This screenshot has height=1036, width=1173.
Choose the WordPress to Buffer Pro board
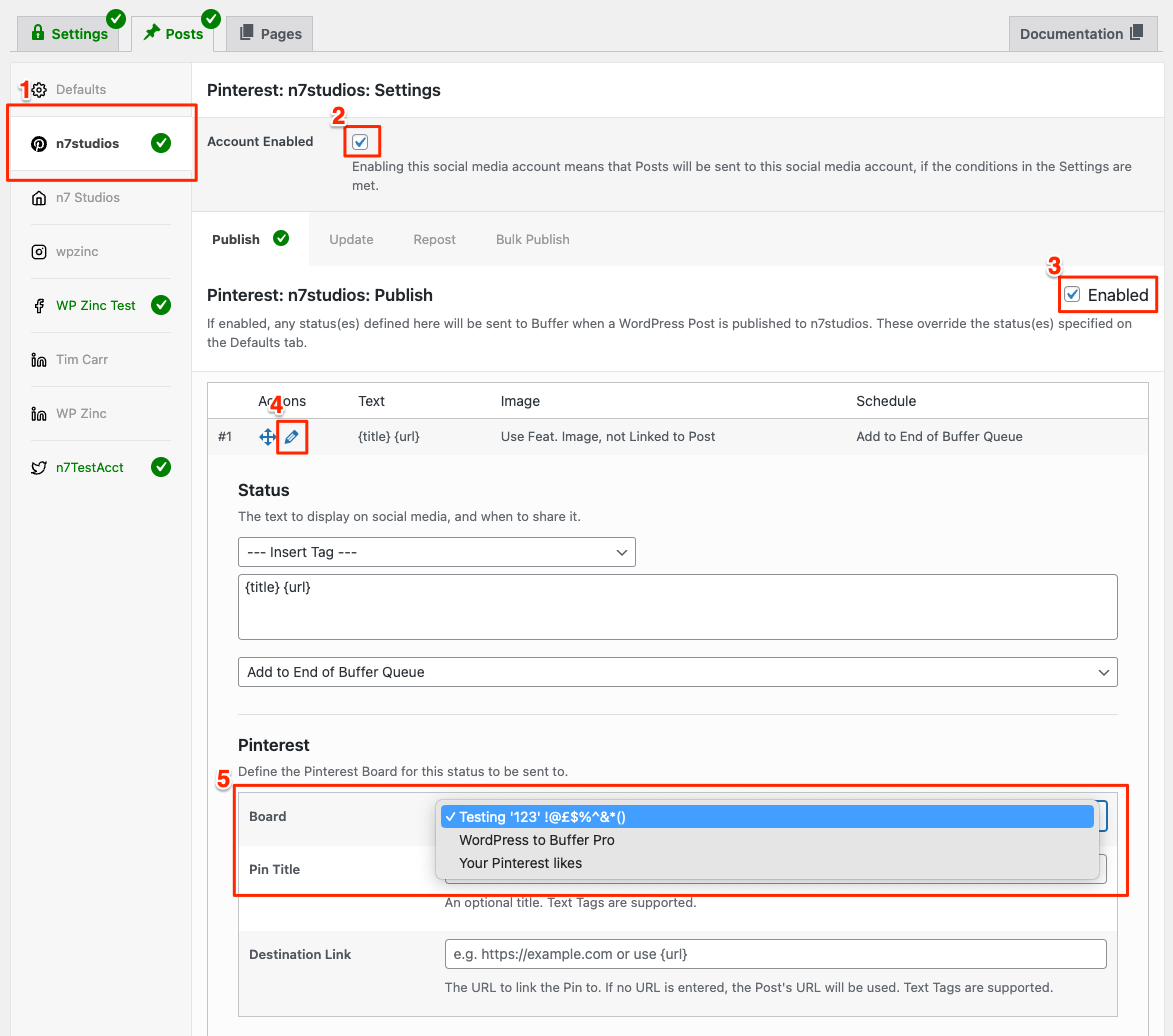pyautogui.click(x=767, y=840)
